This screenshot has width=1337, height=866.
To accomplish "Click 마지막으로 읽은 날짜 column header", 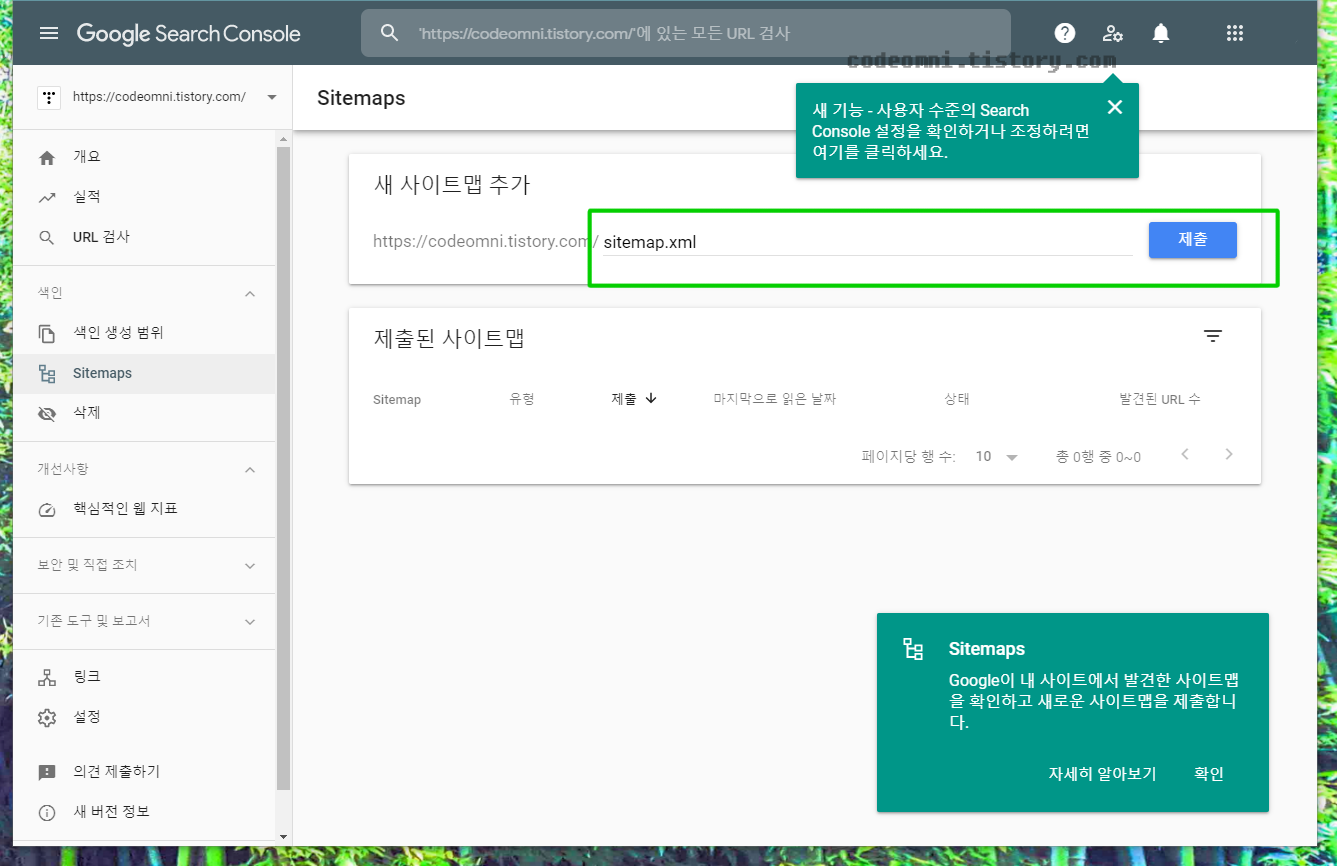I will click(x=775, y=399).
